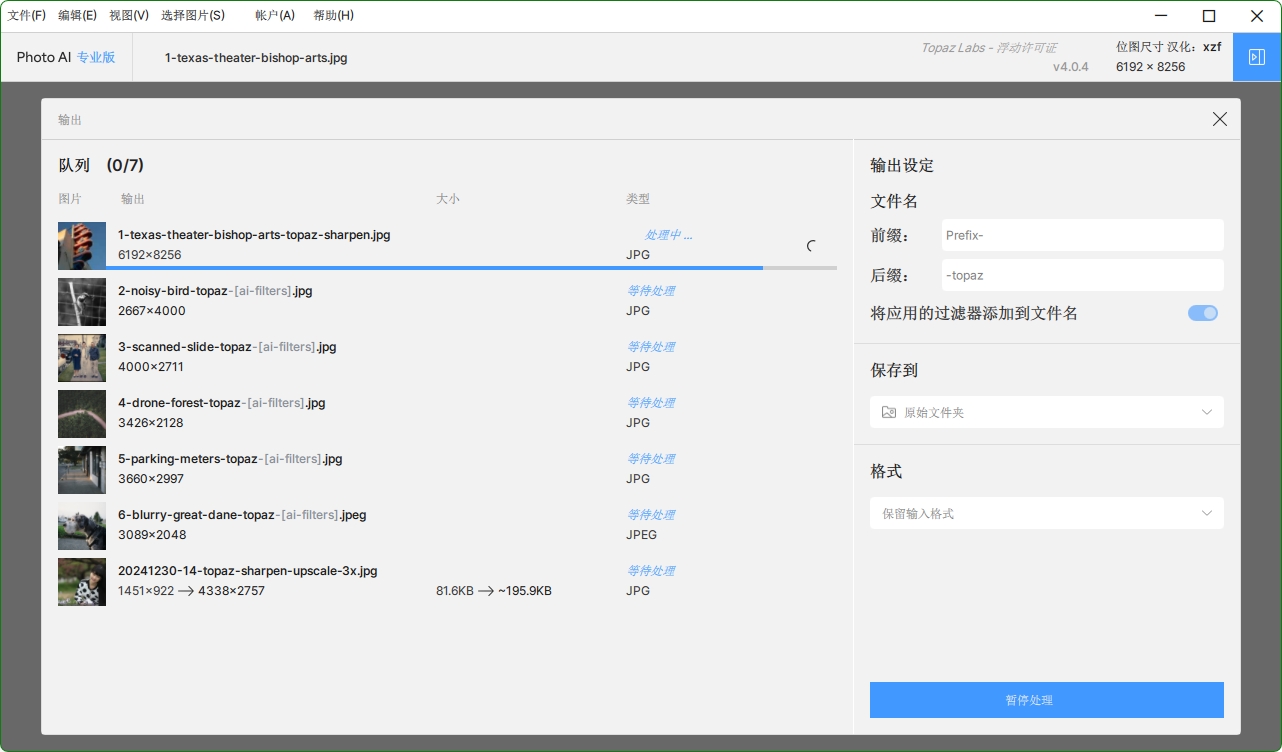Click the Prefix- filename input field
Image resolution: width=1282 pixels, height=752 pixels.
(x=1082, y=235)
